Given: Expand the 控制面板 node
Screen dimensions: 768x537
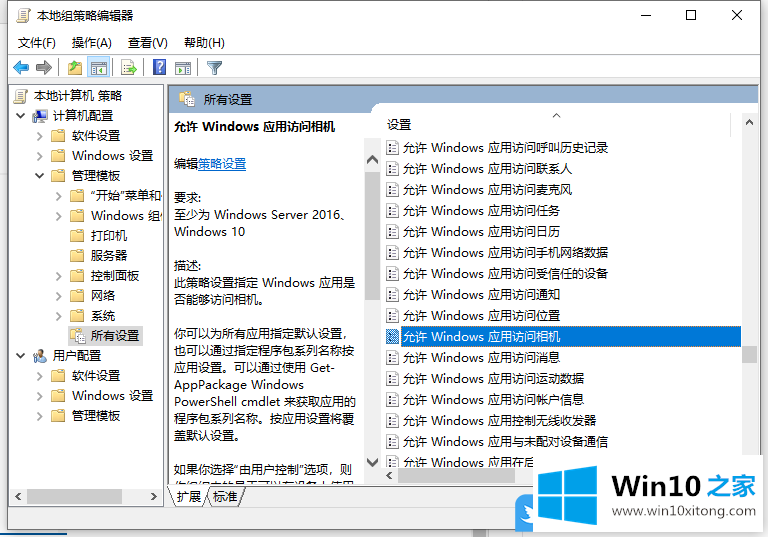Looking at the screenshot, I should tap(59, 276).
